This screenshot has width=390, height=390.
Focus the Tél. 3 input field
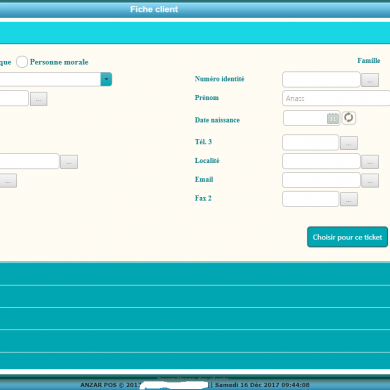click(x=311, y=143)
